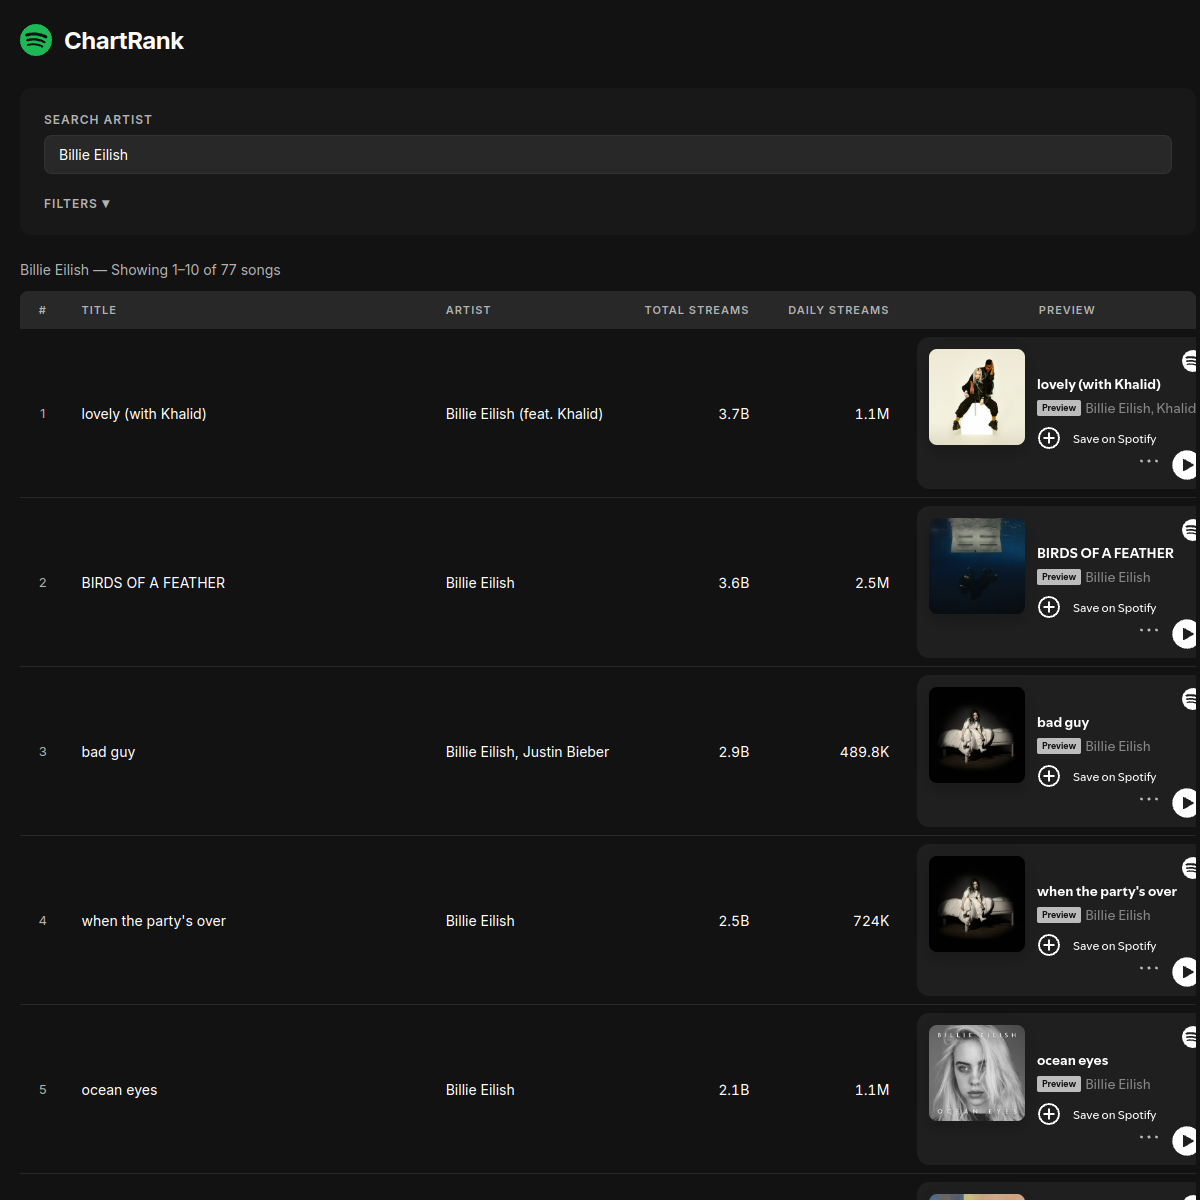The width and height of the screenshot is (1200, 1200).
Task: Play preview of lovely (with Khalid)
Action: (1185, 465)
